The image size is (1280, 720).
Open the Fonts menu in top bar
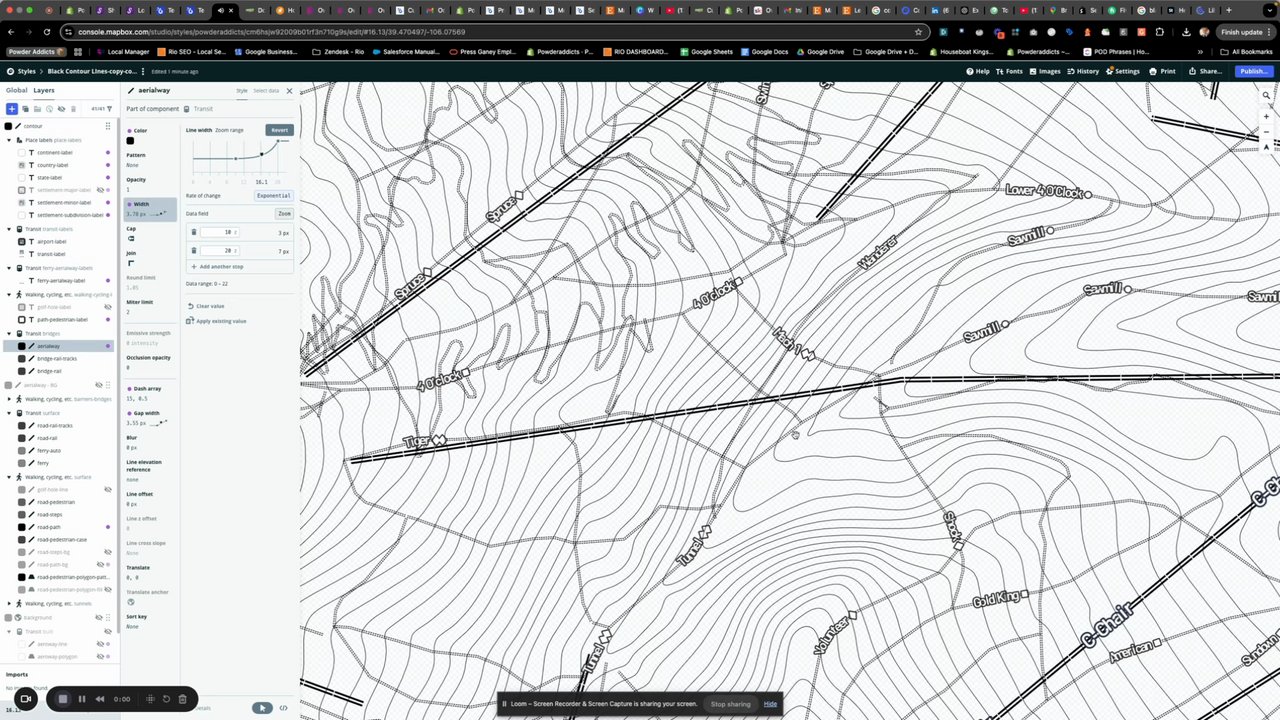pos(1010,71)
